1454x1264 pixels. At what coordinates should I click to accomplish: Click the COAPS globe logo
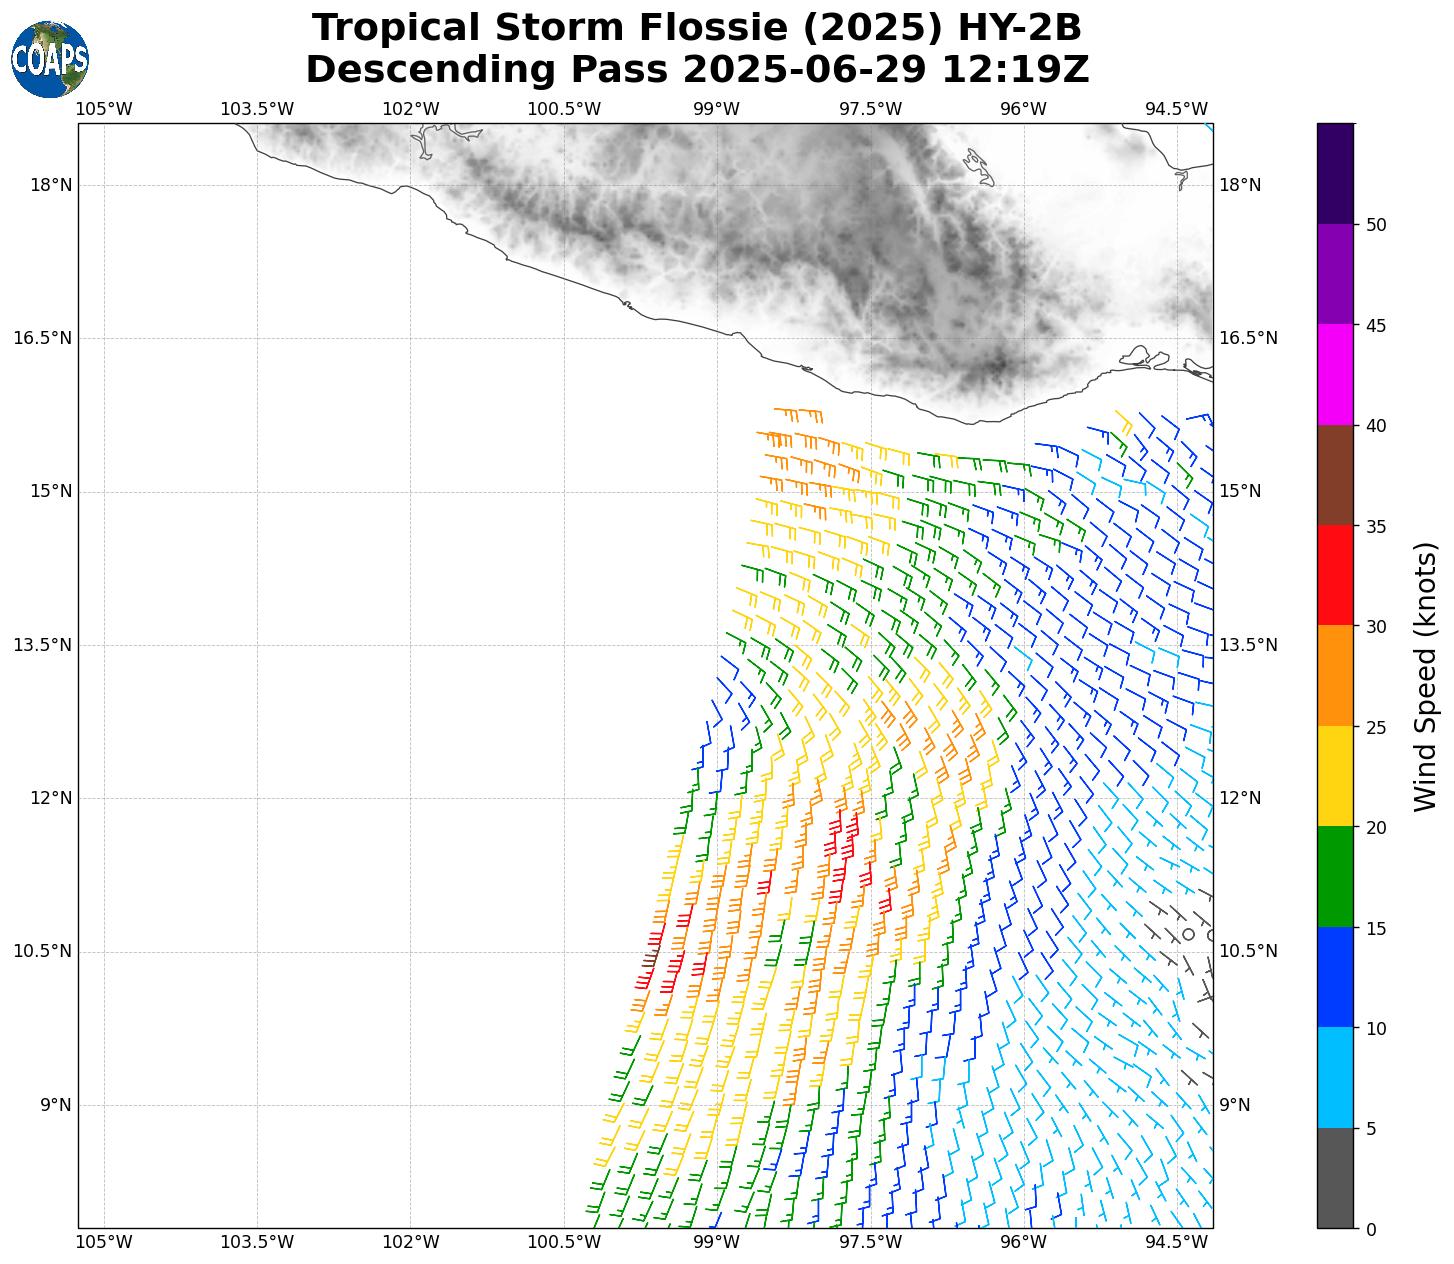[x=50, y=60]
